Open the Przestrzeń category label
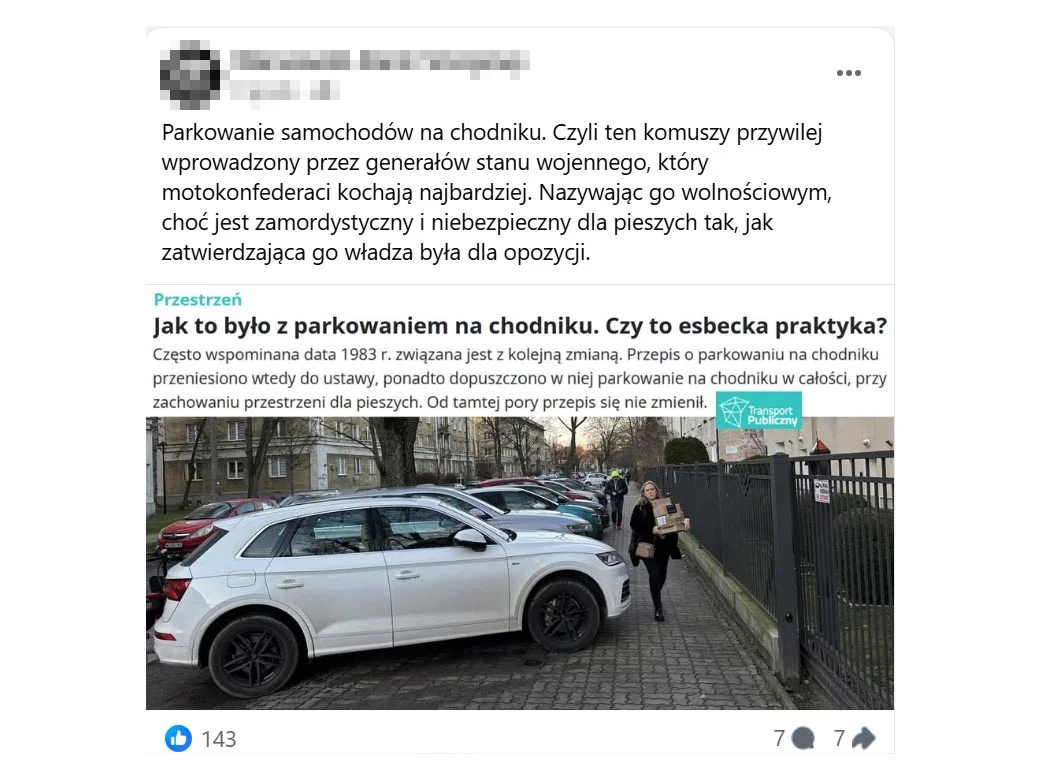Viewport: 1042px width, 780px height. click(197, 300)
